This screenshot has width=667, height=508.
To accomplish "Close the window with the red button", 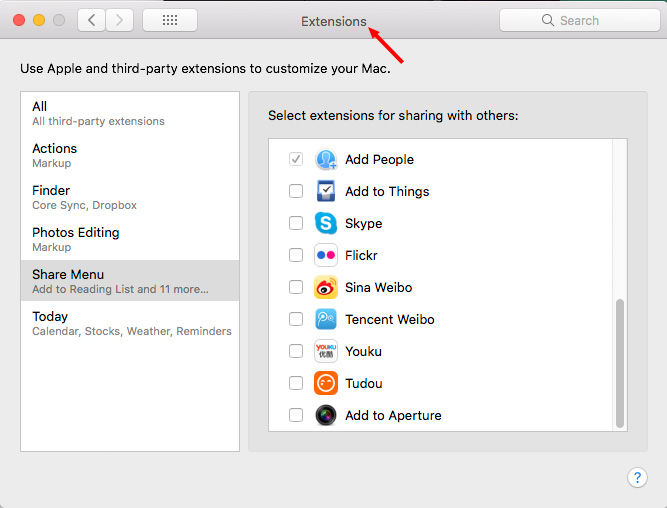I will click(19, 20).
